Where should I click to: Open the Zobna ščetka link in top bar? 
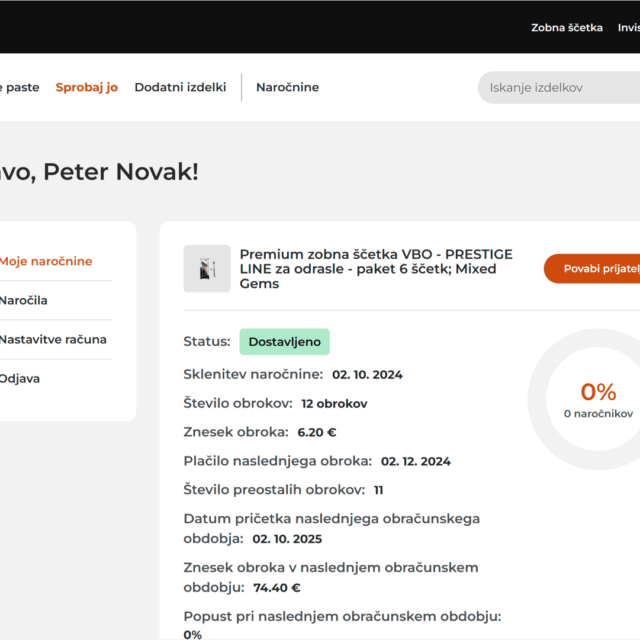point(566,27)
